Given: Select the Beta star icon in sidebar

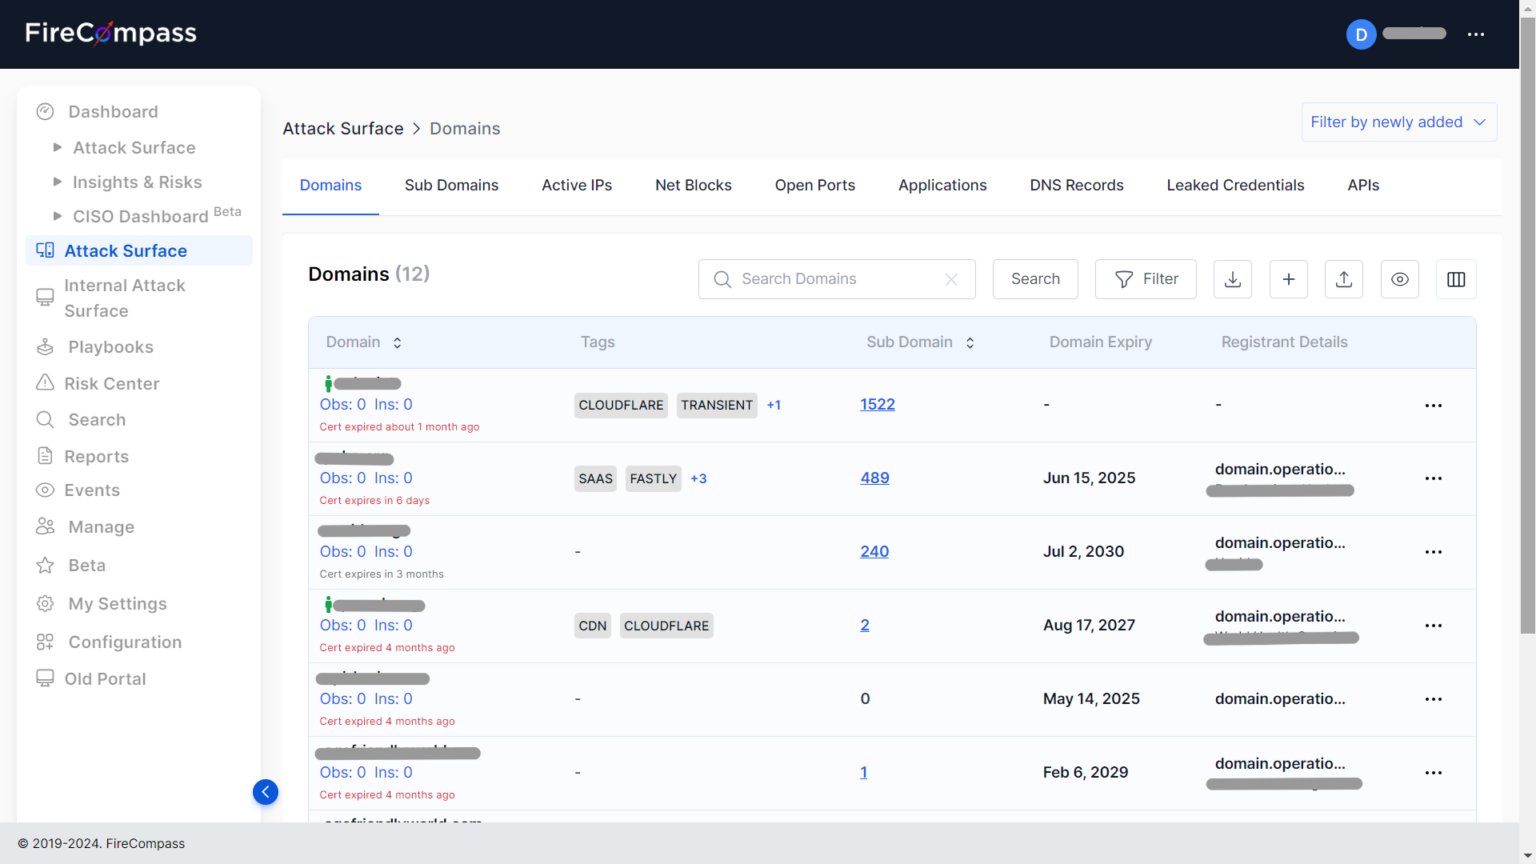Looking at the screenshot, I should [45, 565].
